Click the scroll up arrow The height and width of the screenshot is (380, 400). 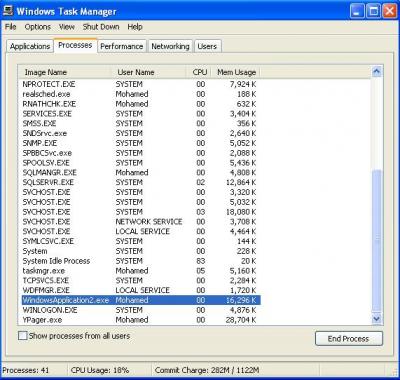coord(377,72)
